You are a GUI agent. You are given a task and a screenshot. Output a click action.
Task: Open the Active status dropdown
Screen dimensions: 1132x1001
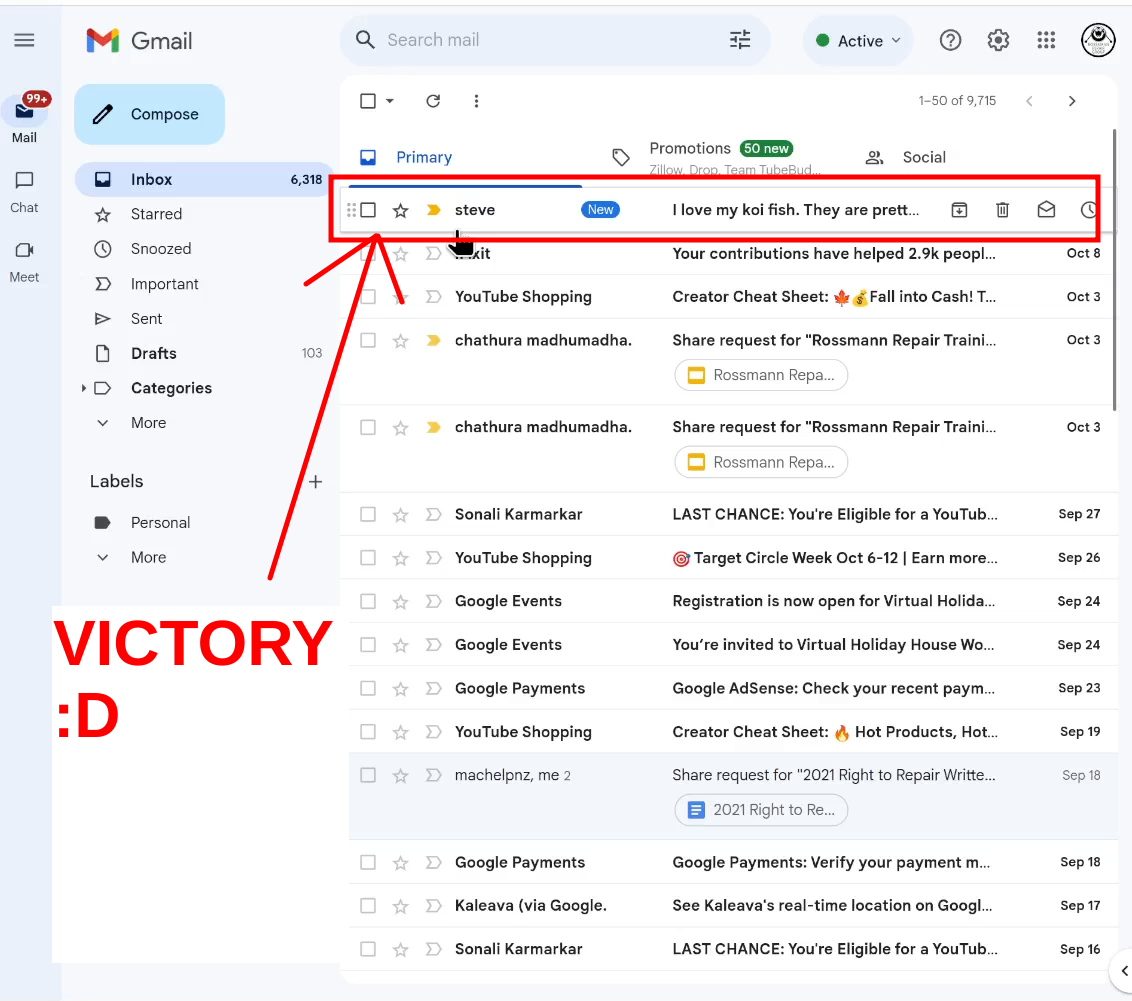coord(858,40)
